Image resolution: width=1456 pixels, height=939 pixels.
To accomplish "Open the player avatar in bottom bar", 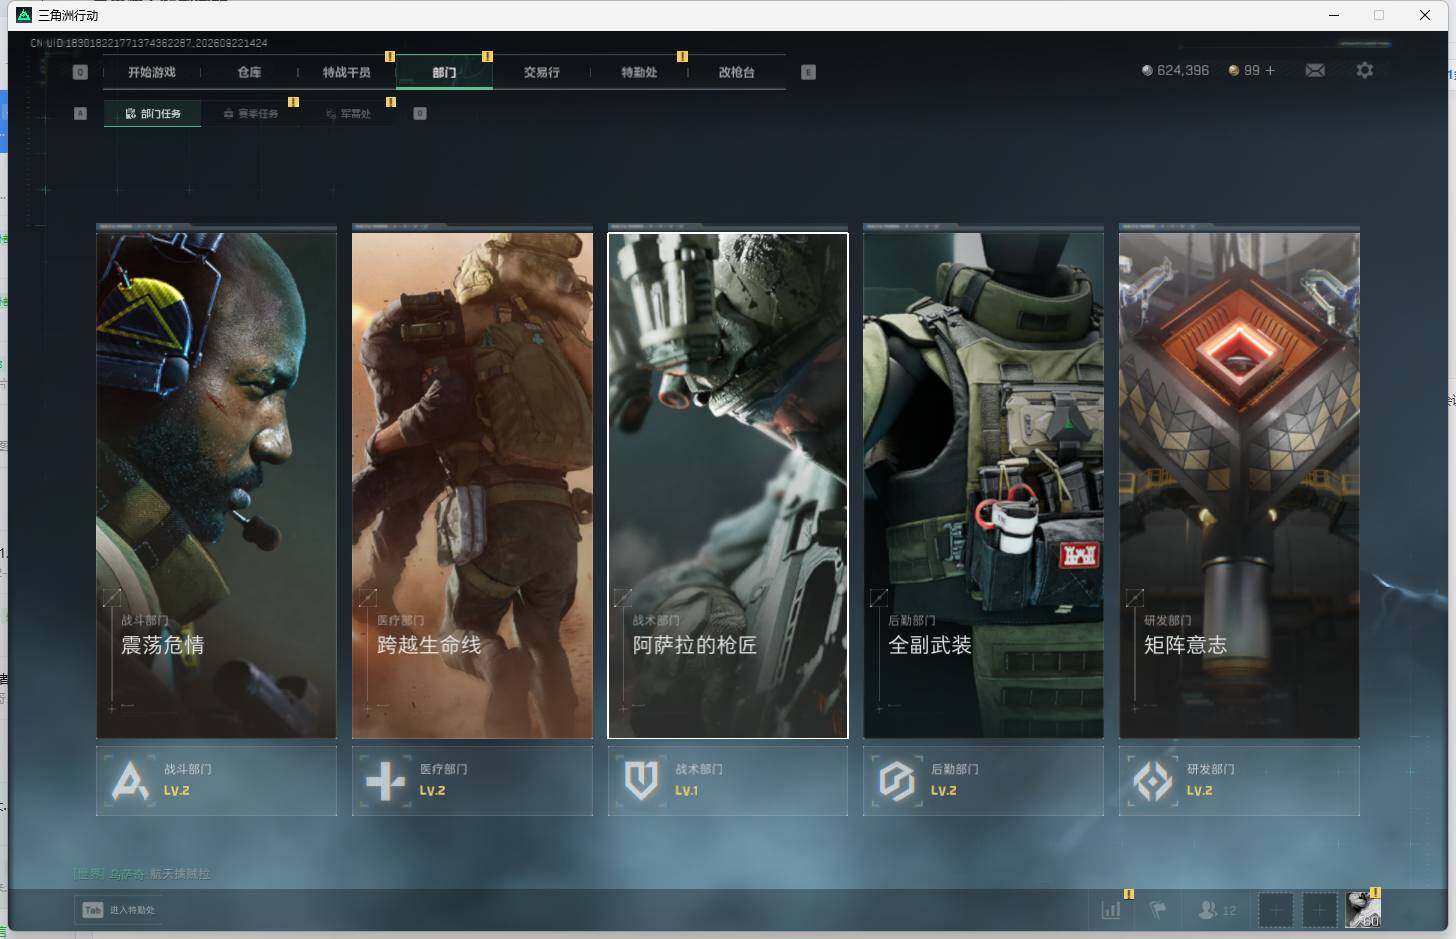I will coord(1363,909).
